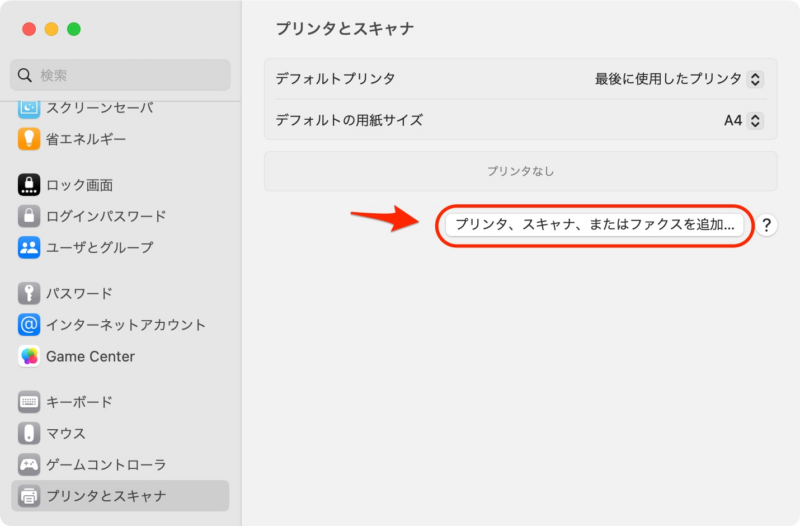Image resolution: width=800 pixels, height=526 pixels.
Task: Go to ログインパスワード in the sidebar
Action: (x=106, y=216)
